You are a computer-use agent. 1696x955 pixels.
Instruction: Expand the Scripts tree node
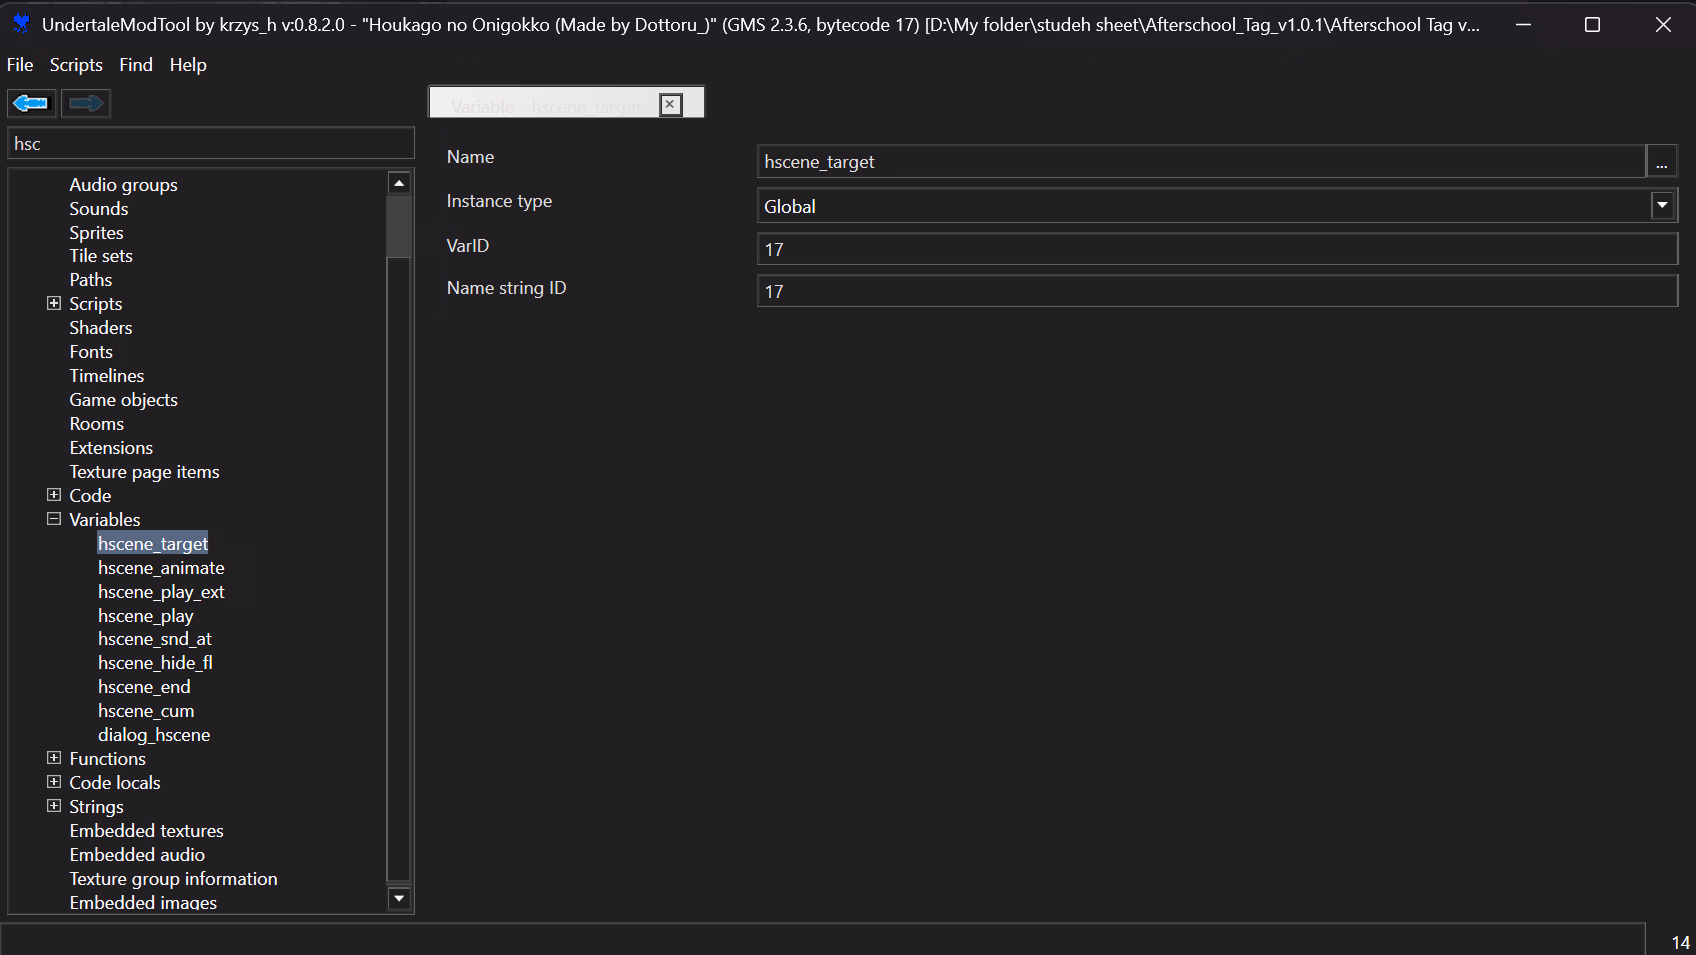pyautogui.click(x=54, y=303)
